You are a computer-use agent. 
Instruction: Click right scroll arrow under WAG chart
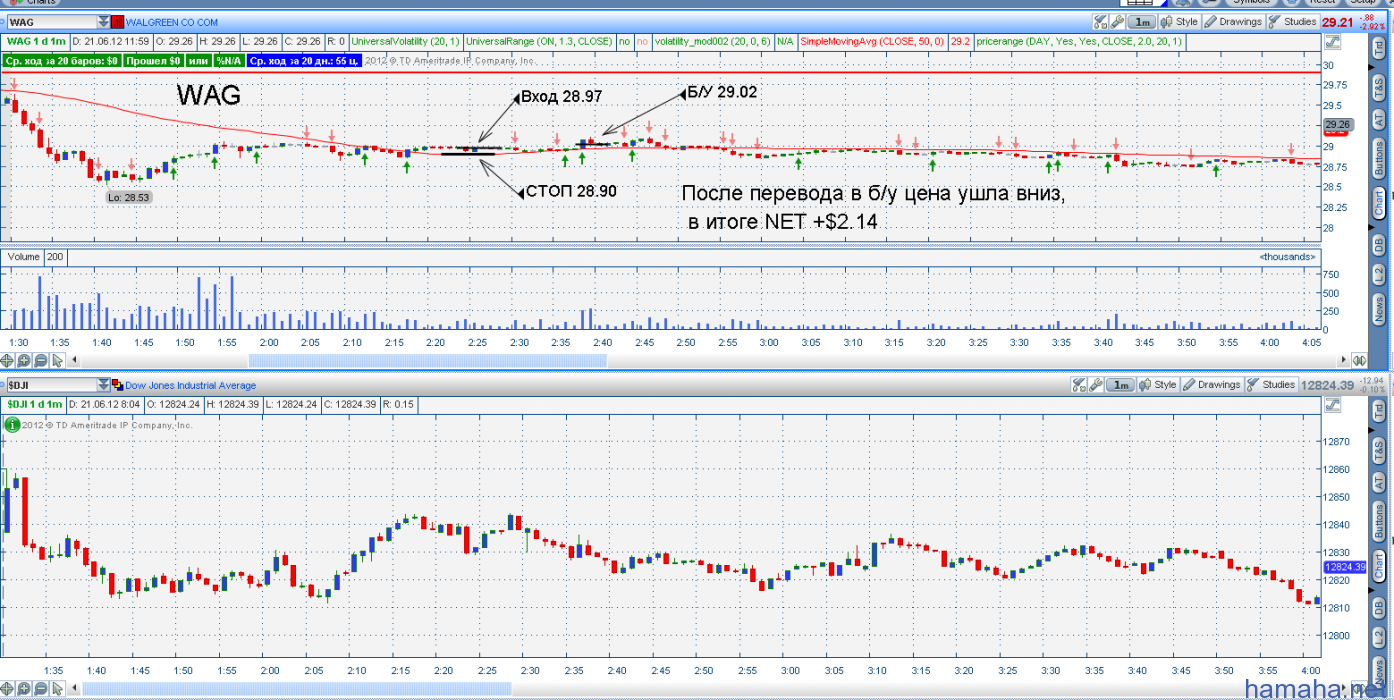coord(1343,360)
